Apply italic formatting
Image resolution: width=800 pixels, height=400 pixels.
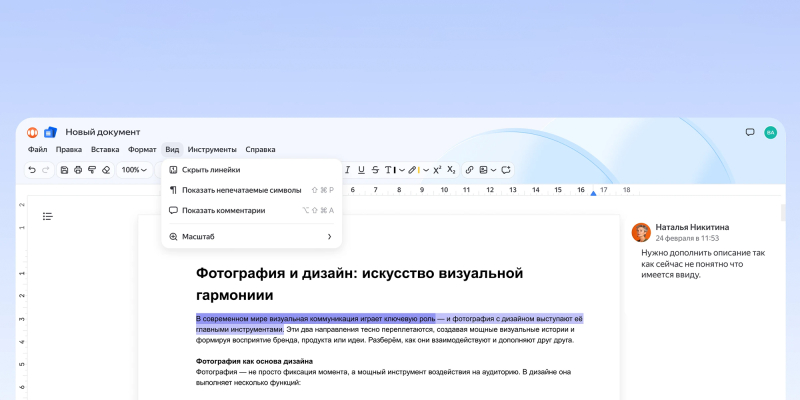pyautogui.click(x=348, y=170)
